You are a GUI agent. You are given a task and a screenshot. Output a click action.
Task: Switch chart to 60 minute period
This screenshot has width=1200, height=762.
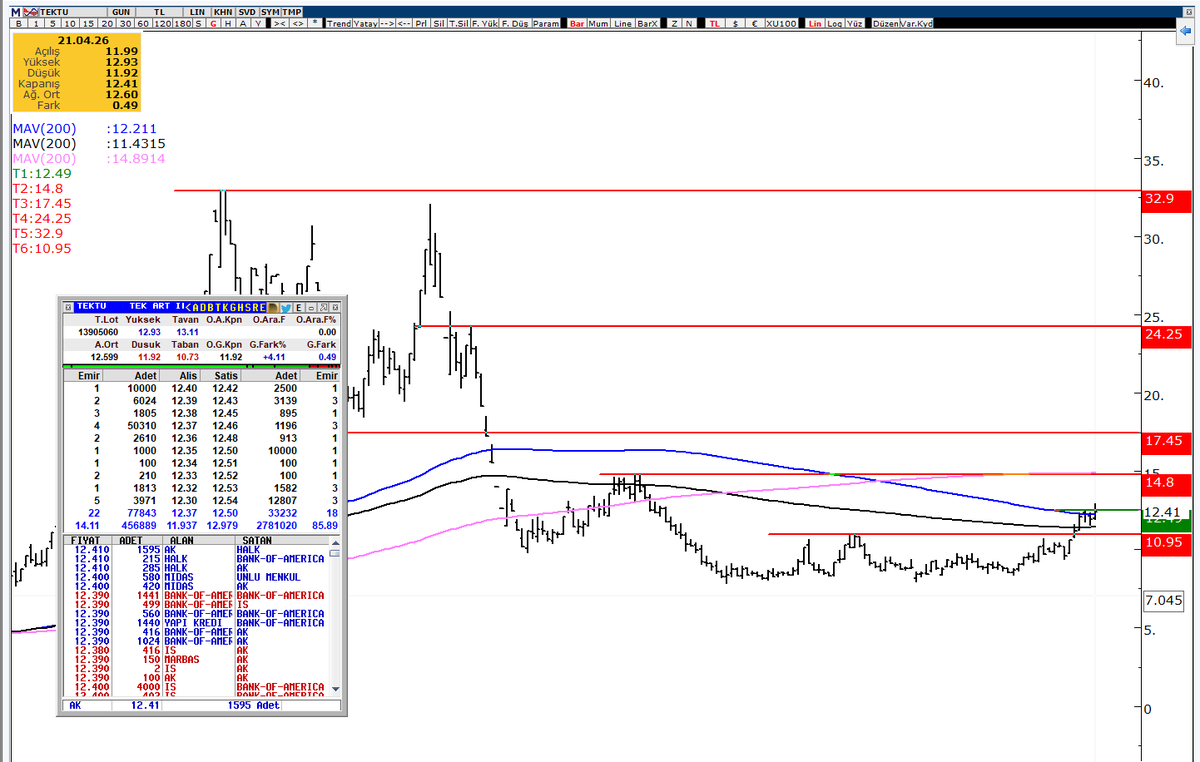(143, 23)
